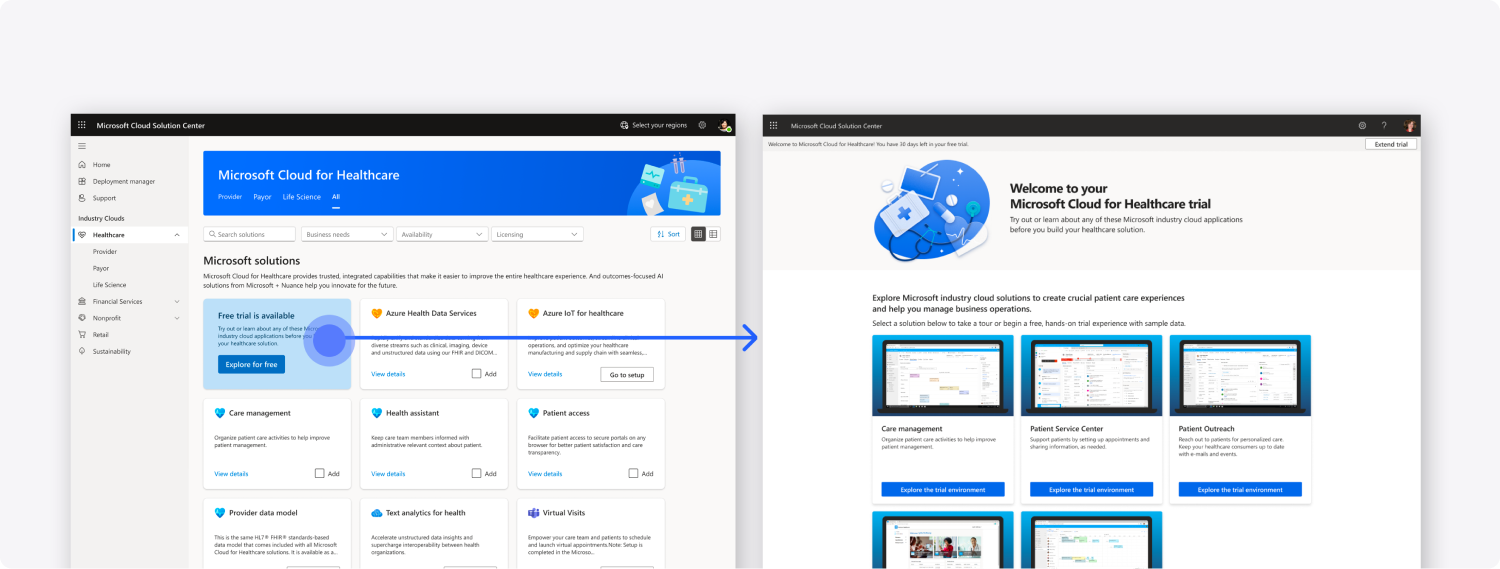
Task: Click globe icon beside Select your regions
Action: (624, 125)
